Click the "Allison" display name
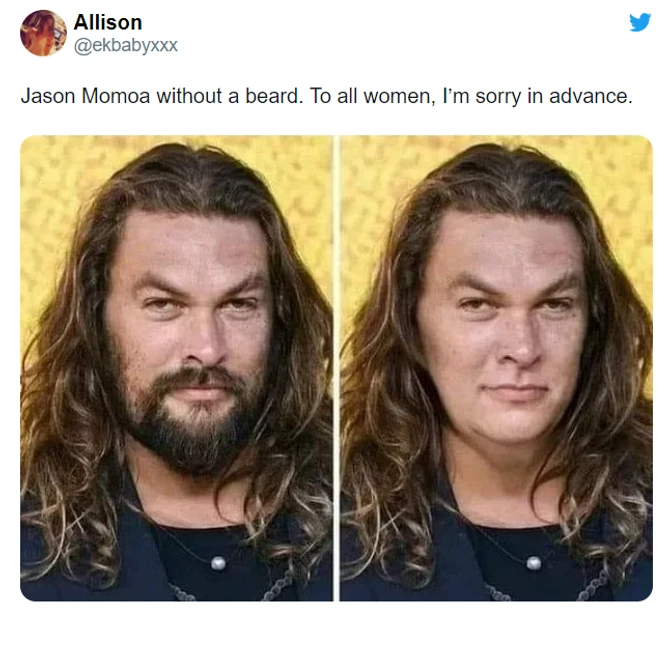The image size is (670, 658). click(108, 22)
